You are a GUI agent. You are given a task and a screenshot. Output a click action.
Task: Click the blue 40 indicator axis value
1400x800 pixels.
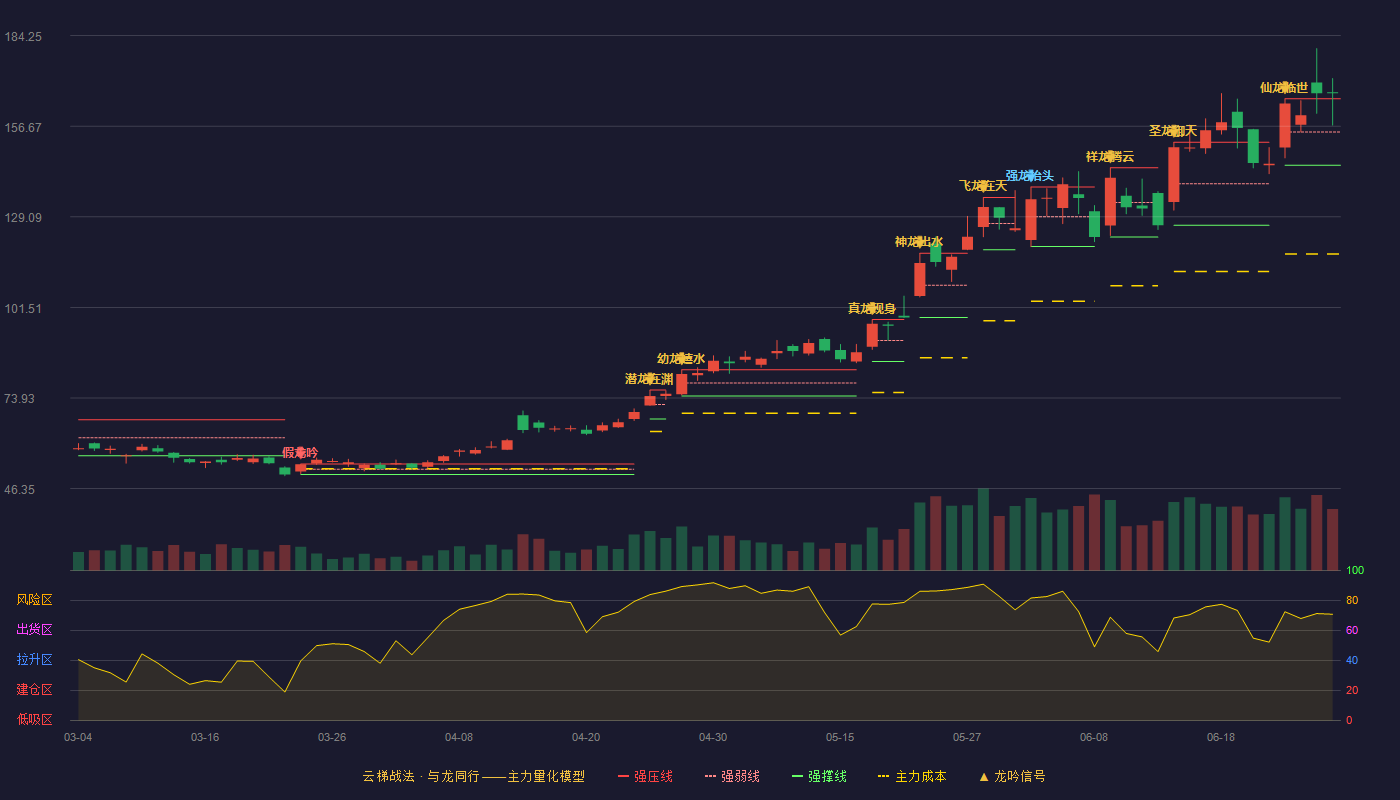[x=1351, y=660]
